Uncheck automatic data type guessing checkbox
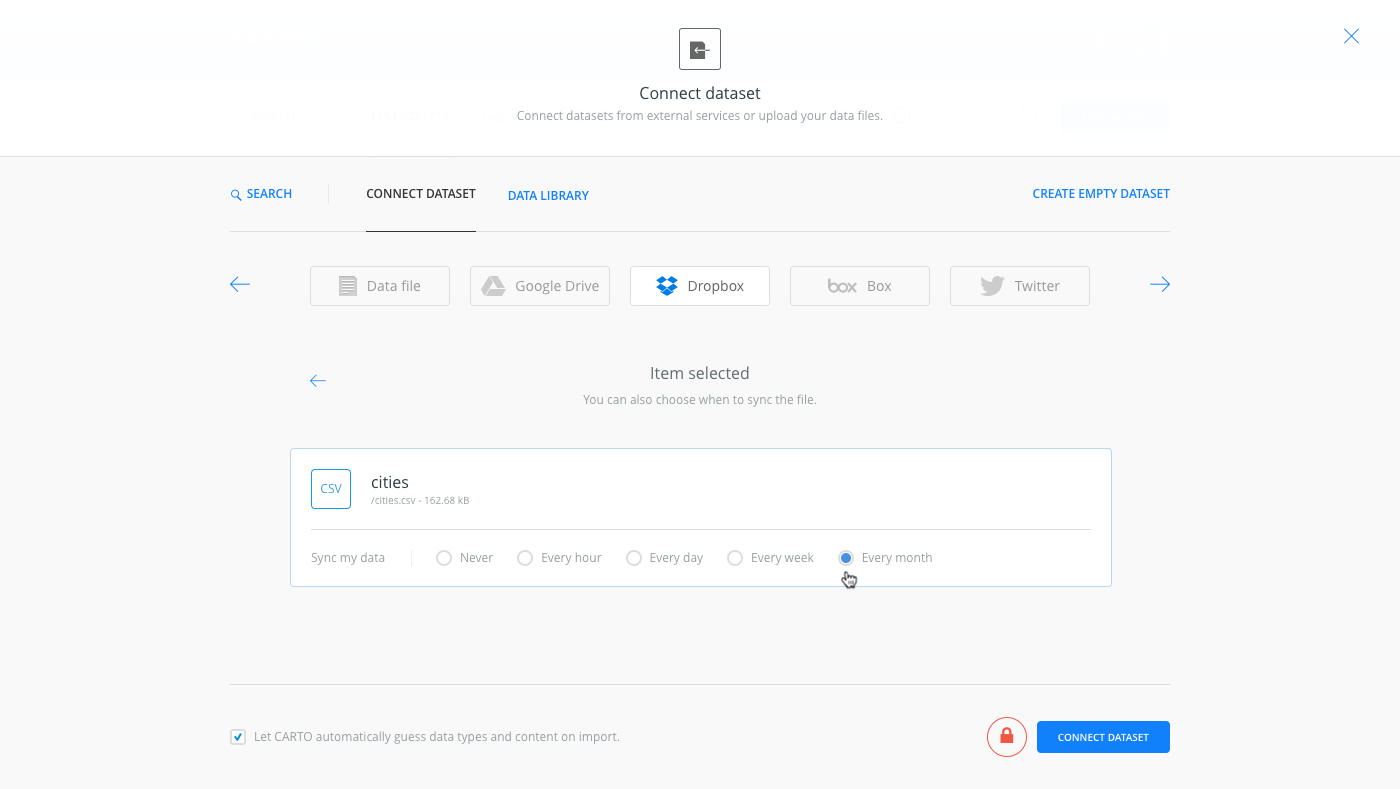 coord(238,737)
